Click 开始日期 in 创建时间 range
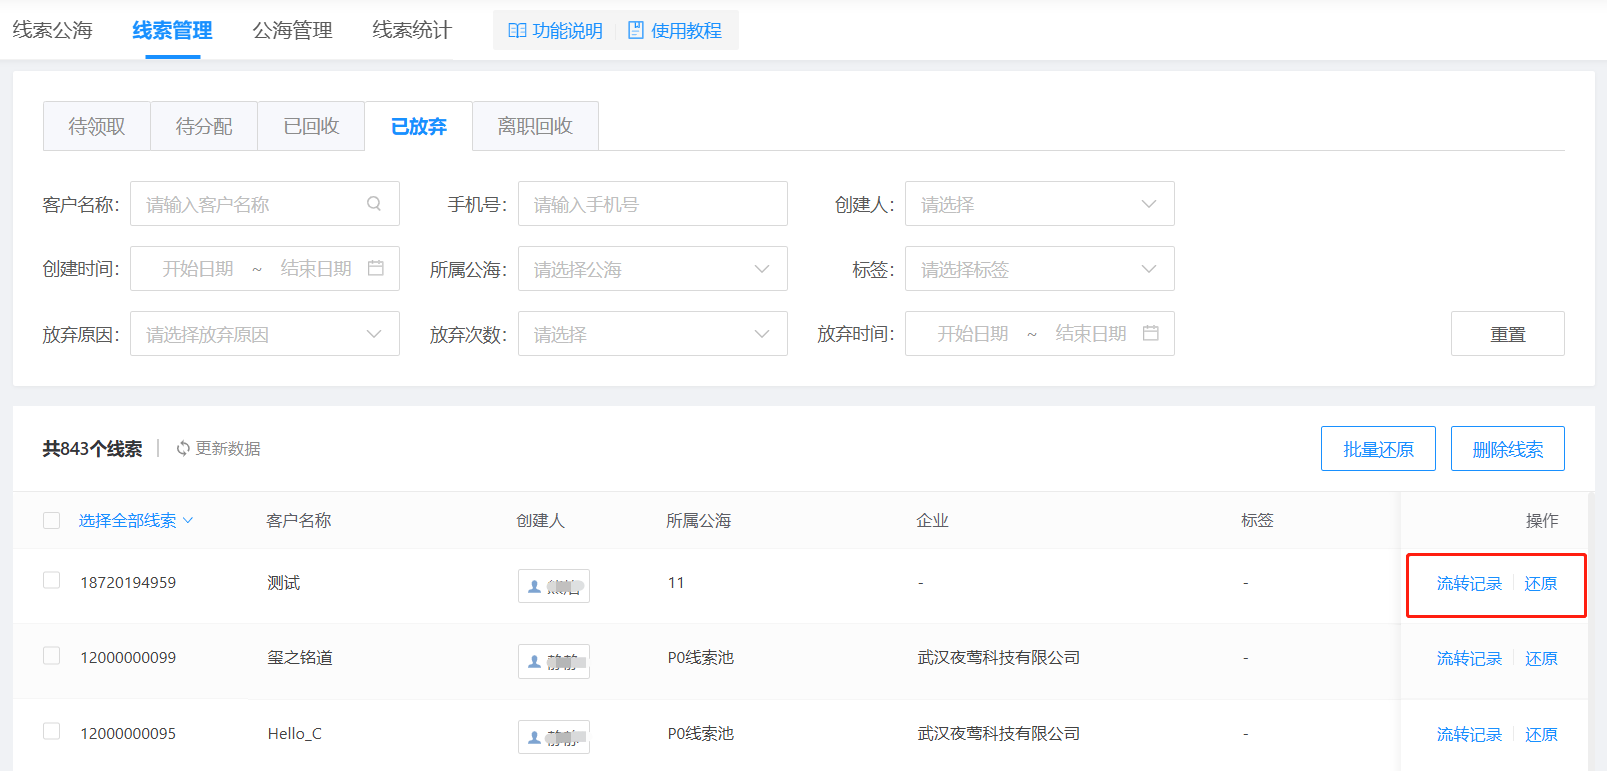This screenshot has height=771, width=1607. [198, 269]
